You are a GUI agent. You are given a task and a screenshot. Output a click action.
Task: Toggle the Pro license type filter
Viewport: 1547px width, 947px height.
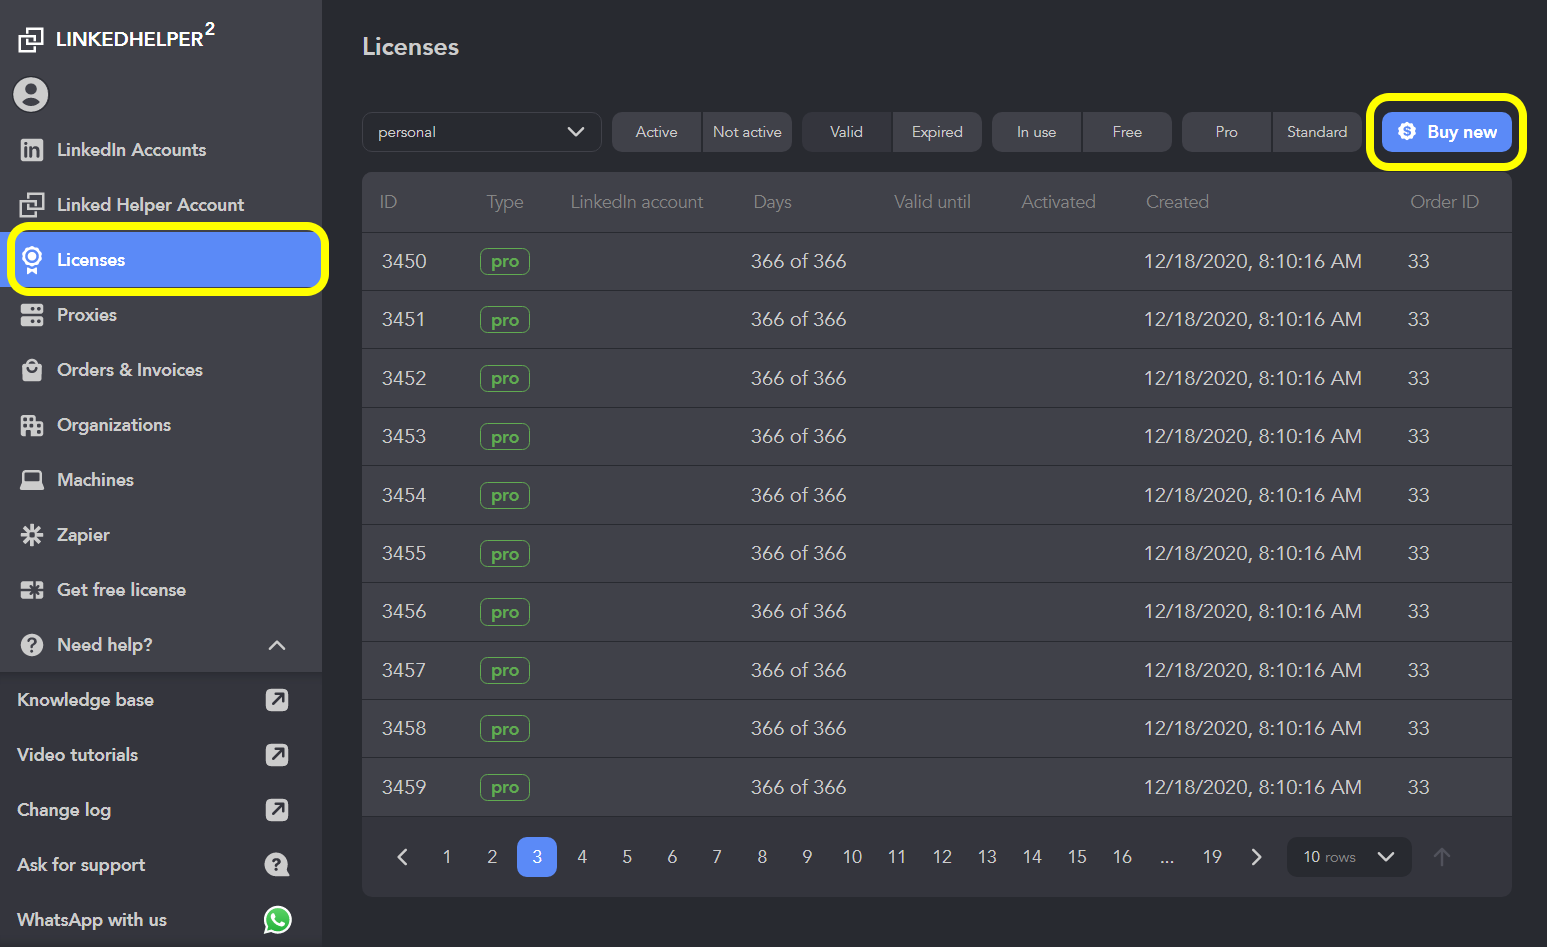coord(1227,132)
